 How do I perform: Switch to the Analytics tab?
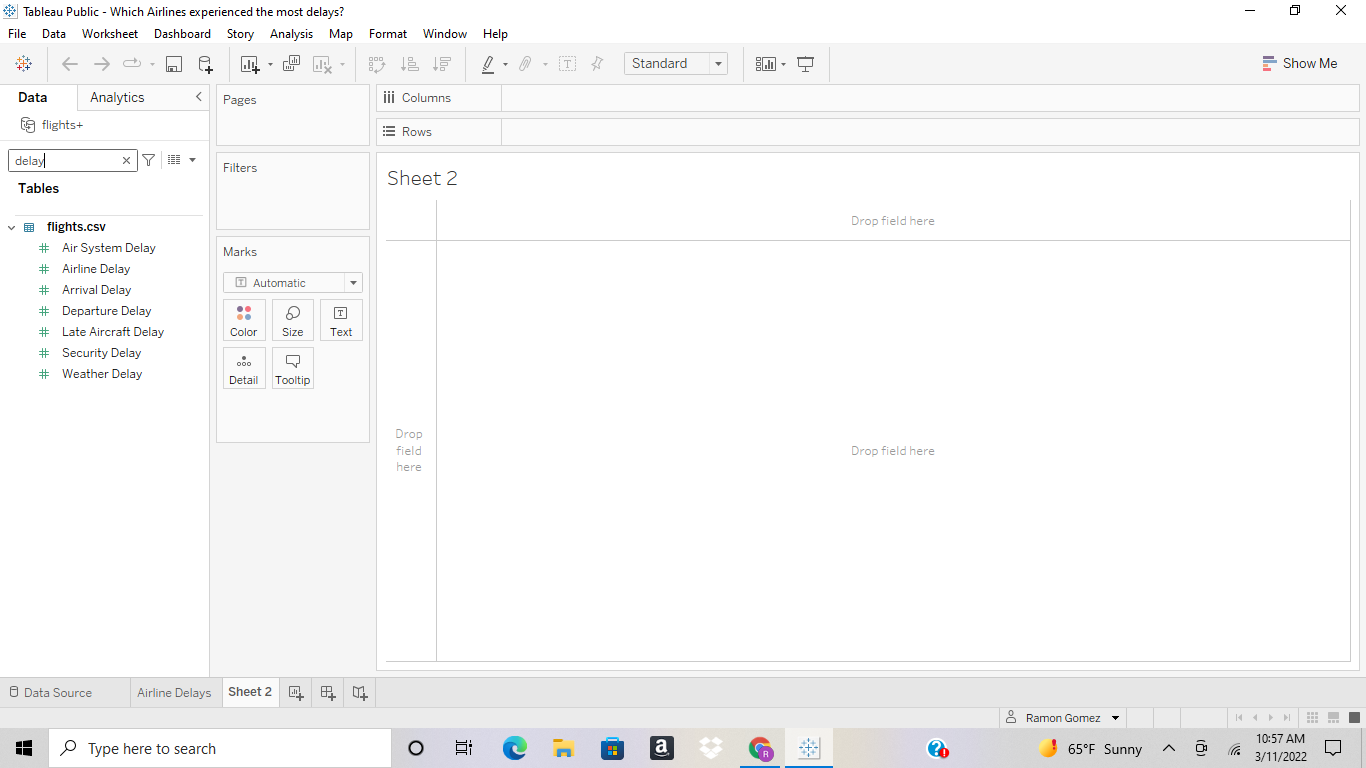pyautogui.click(x=117, y=97)
